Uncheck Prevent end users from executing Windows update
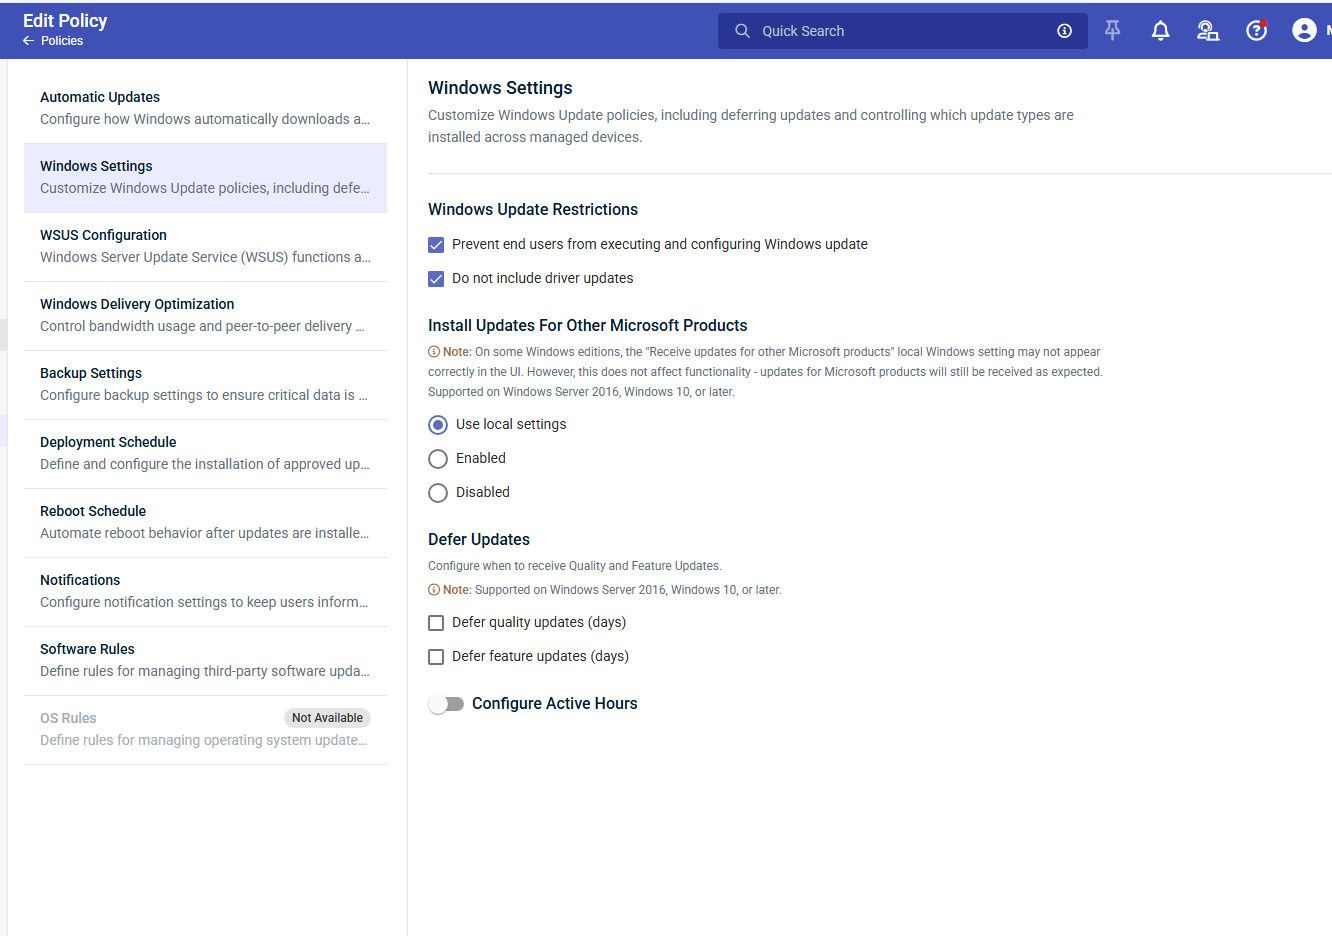This screenshot has width=1332, height=936. 436,245
